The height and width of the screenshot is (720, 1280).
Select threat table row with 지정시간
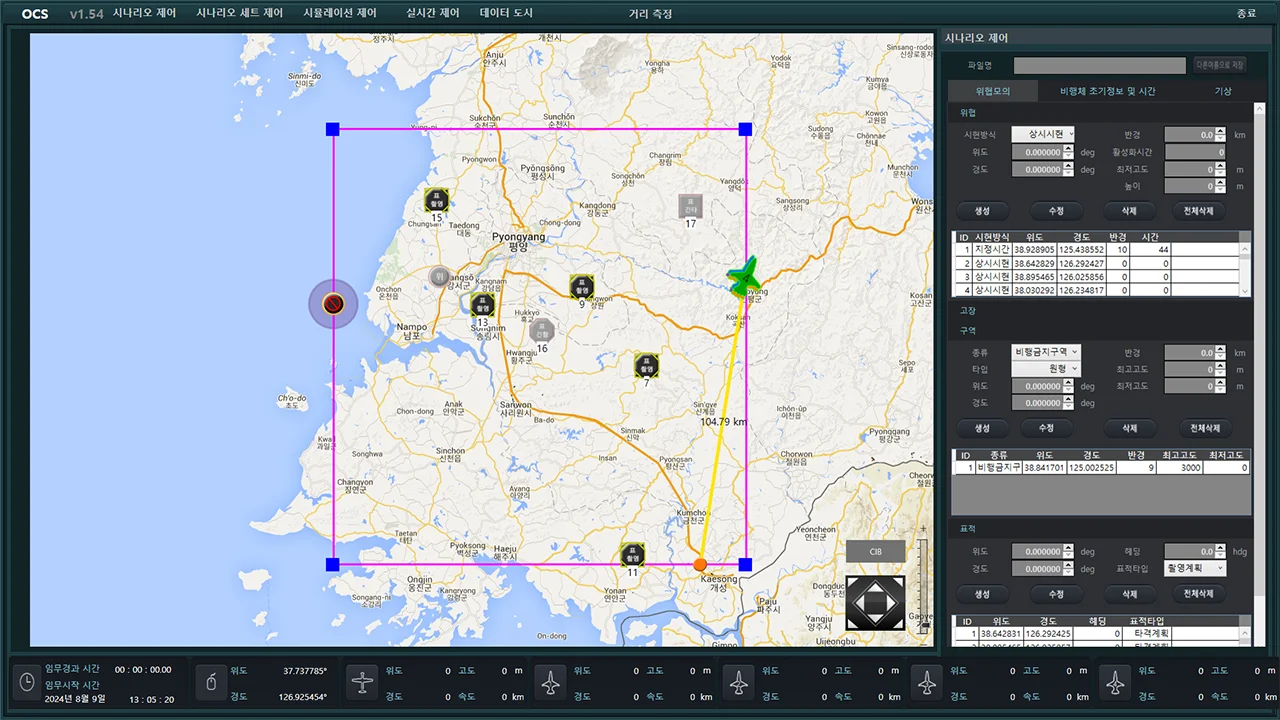[1097, 249]
